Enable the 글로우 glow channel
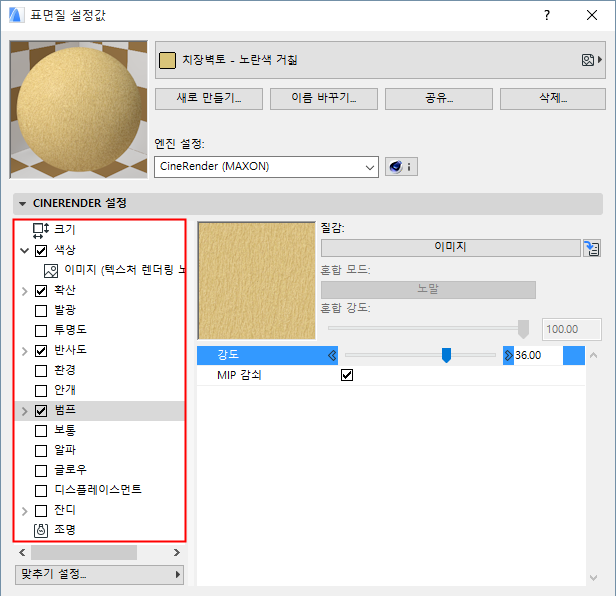Screen dimensions: 616x596 [41, 471]
